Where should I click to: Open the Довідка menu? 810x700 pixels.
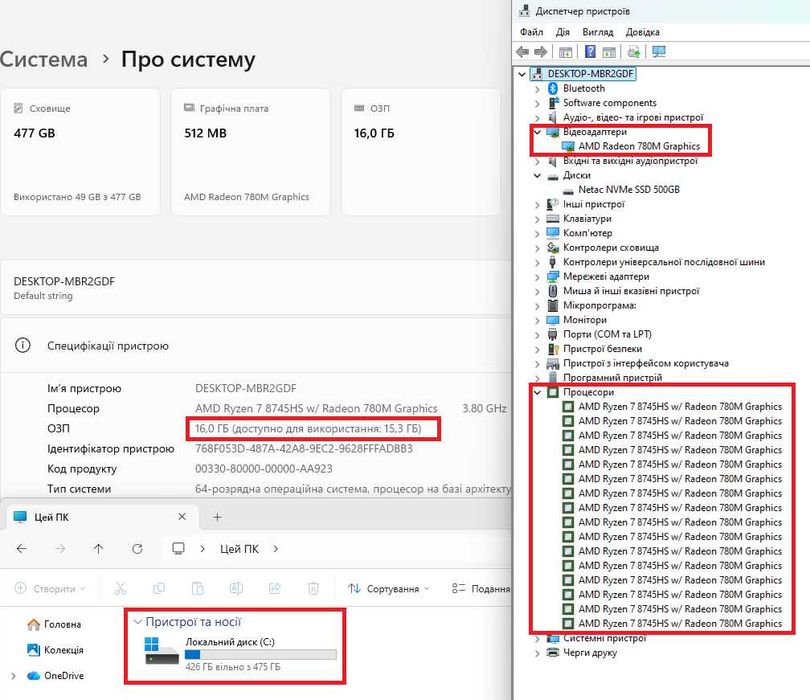click(x=643, y=32)
